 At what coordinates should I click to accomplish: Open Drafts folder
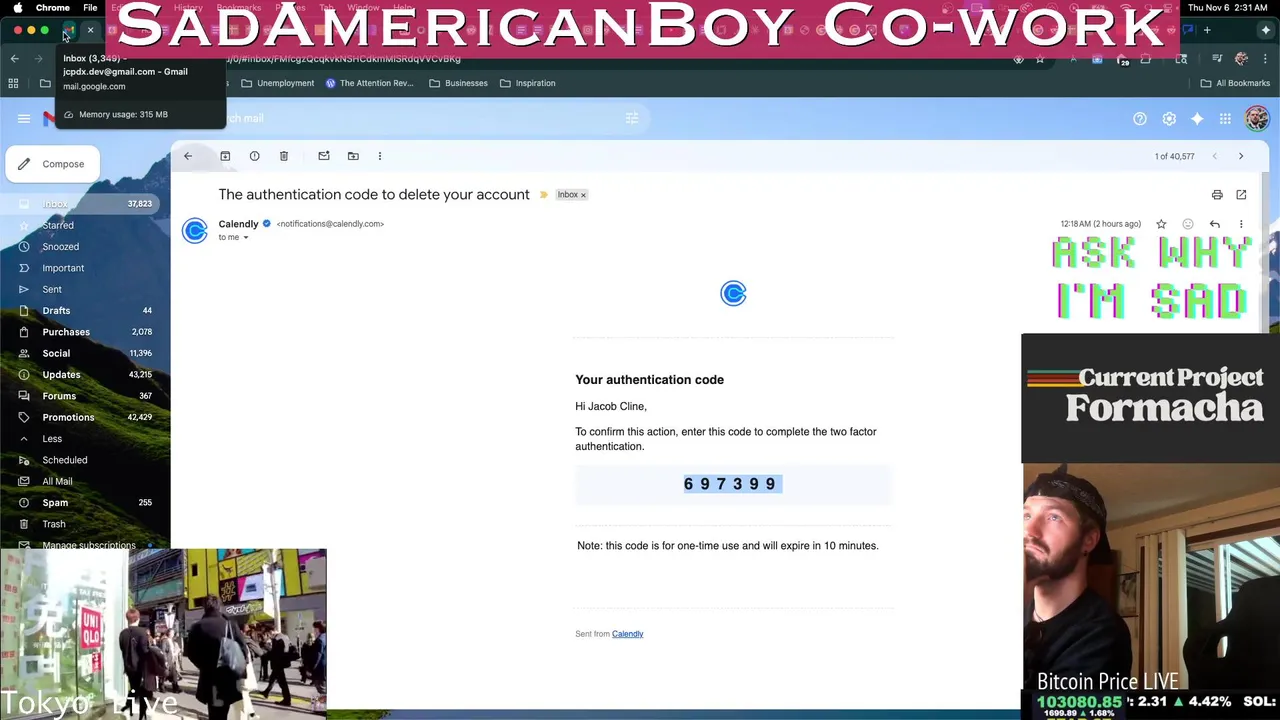click(80, 311)
